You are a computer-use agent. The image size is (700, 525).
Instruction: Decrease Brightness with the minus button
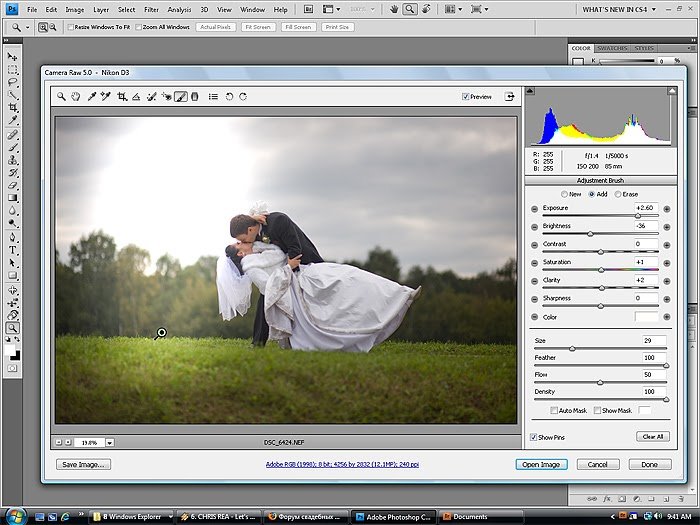535,226
